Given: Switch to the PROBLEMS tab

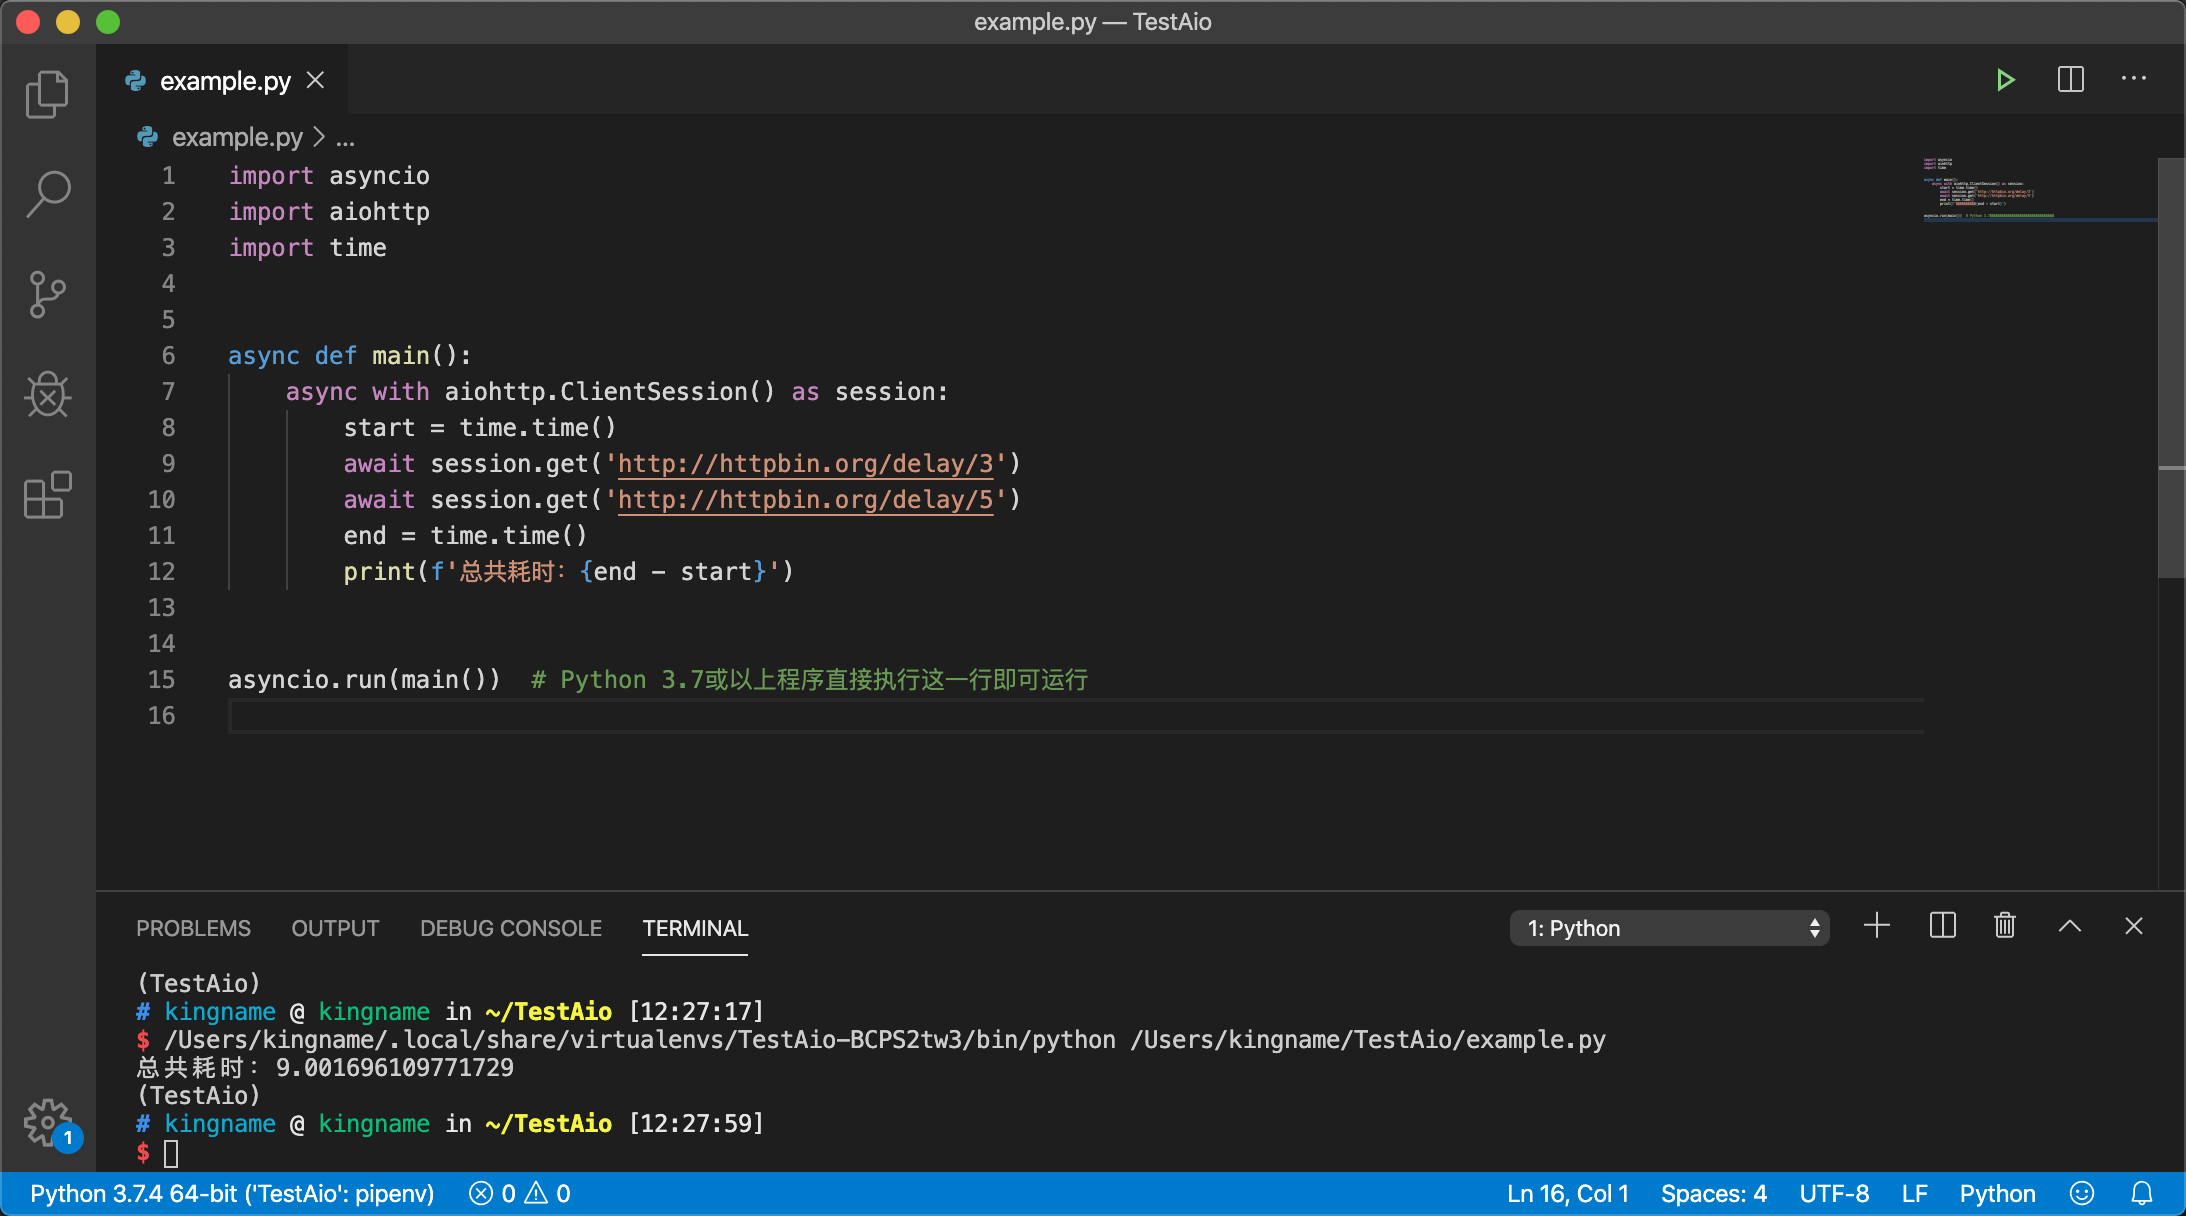Looking at the screenshot, I should 193,928.
